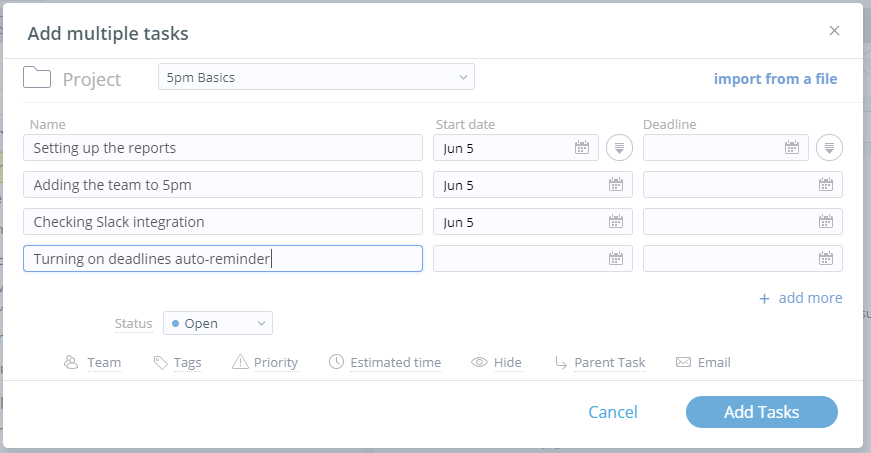Image resolution: width=871 pixels, height=453 pixels.
Task: Open calendar for 'Turning on deadlines auto-reminder' deadline
Action: pos(825,259)
